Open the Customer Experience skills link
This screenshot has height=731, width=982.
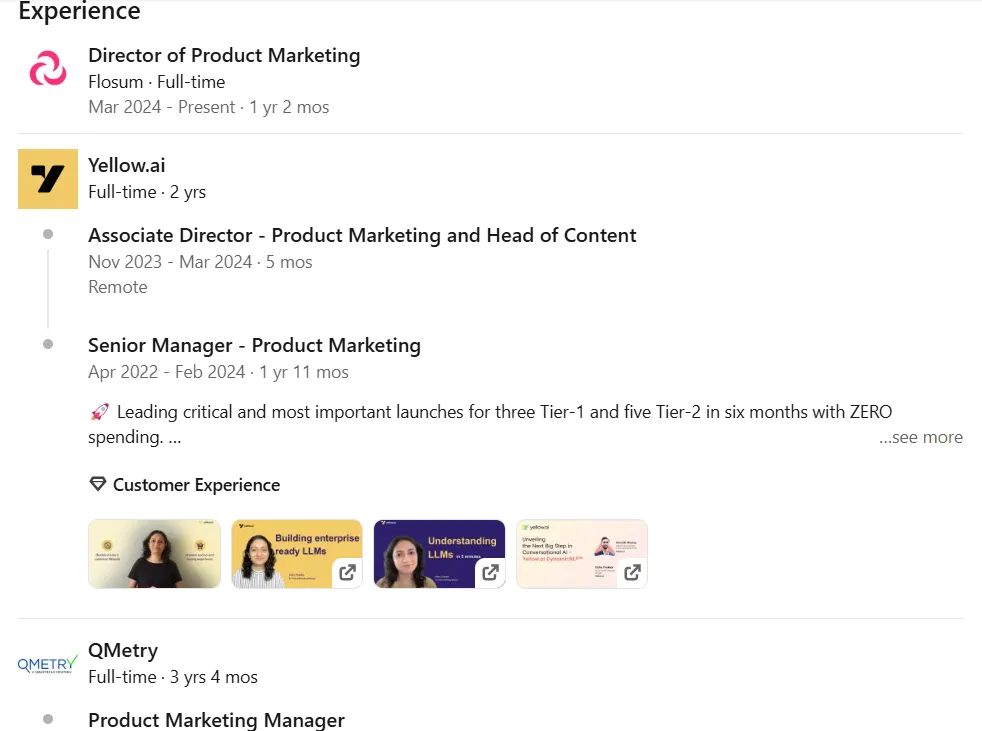click(196, 485)
